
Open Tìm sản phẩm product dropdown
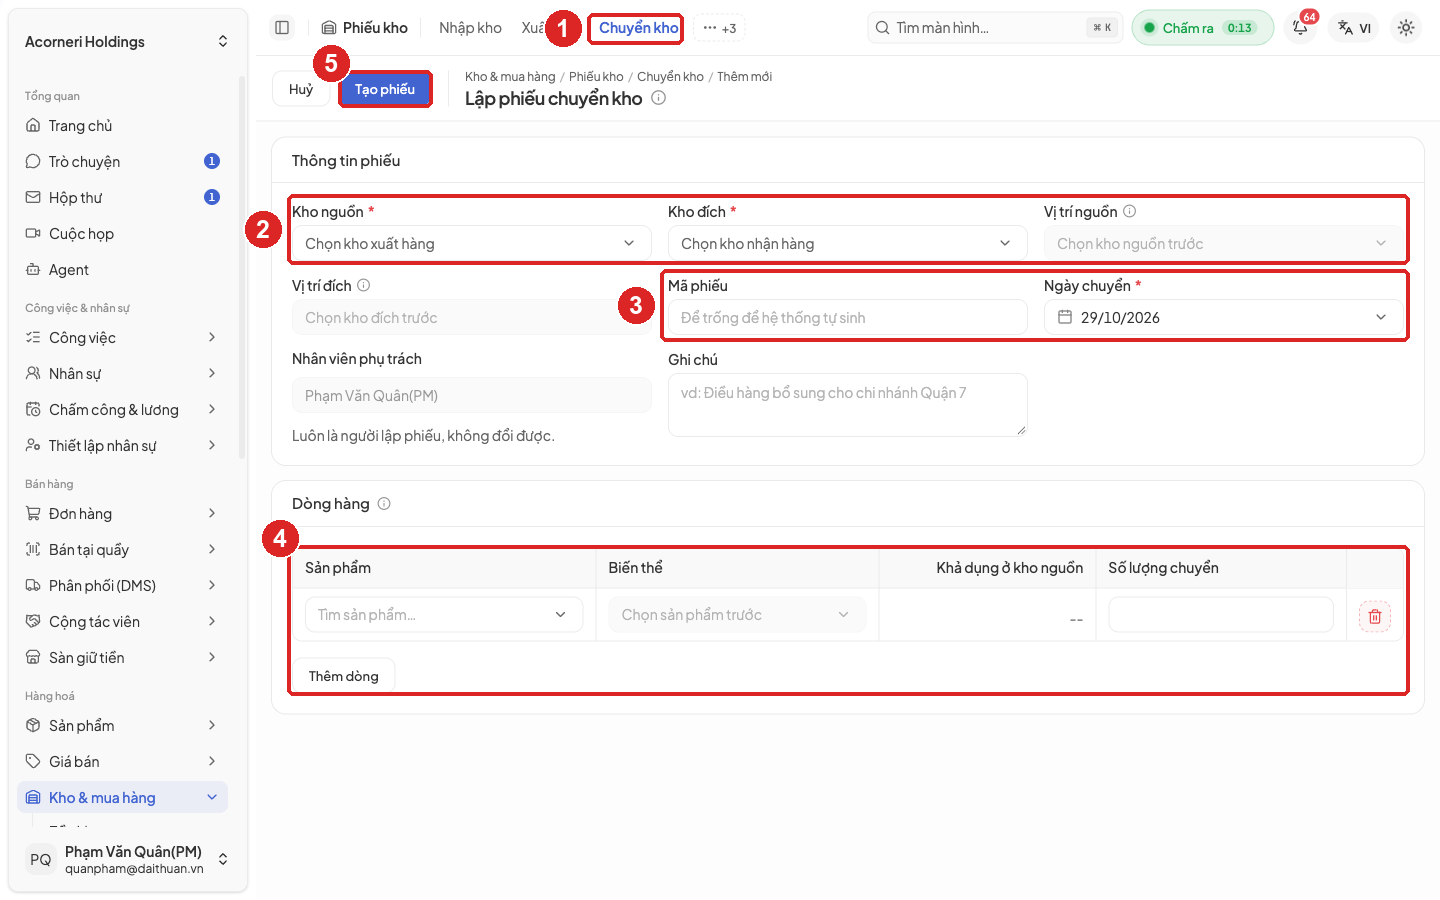(x=444, y=614)
